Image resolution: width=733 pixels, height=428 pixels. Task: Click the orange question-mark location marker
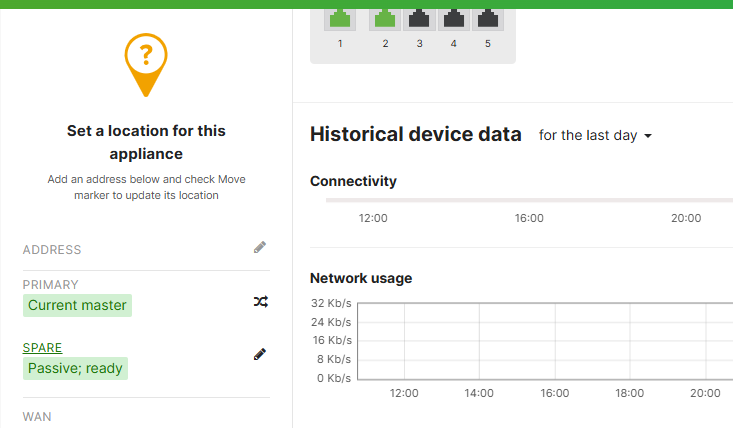pos(146,62)
